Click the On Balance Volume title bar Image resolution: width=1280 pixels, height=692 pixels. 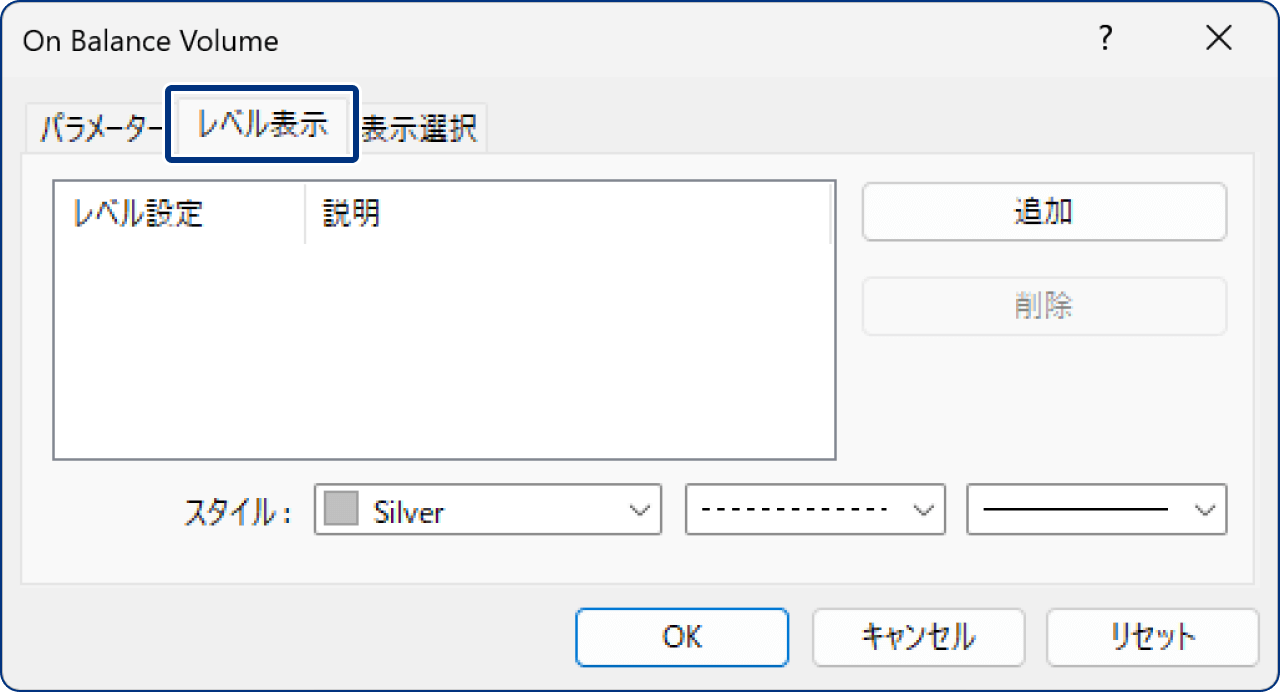(x=150, y=40)
